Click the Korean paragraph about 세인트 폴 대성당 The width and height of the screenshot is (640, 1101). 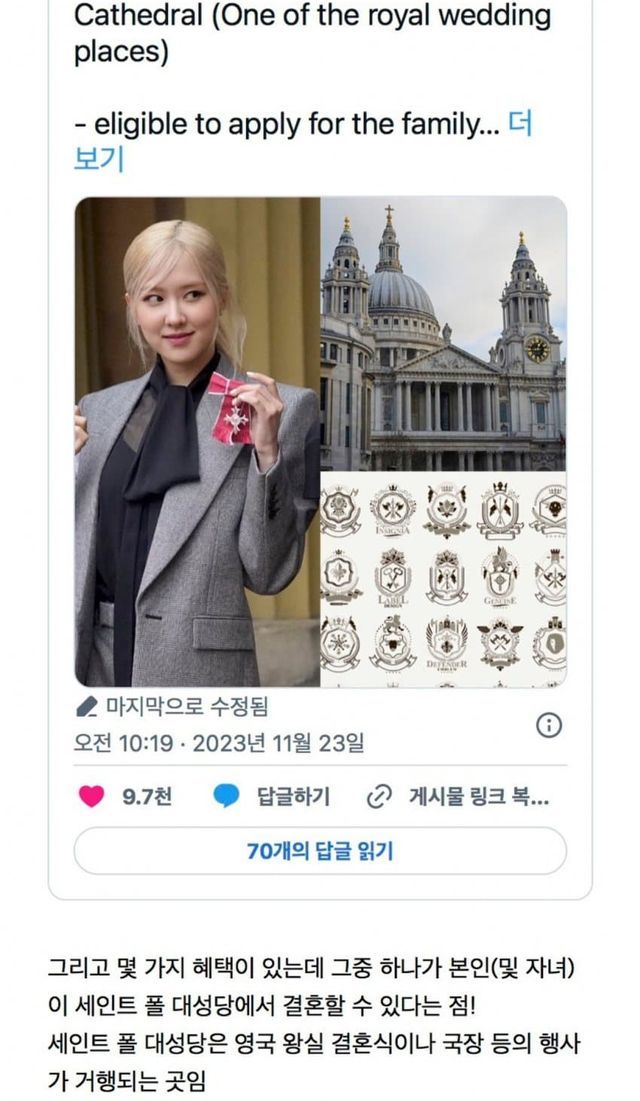pos(314,1025)
